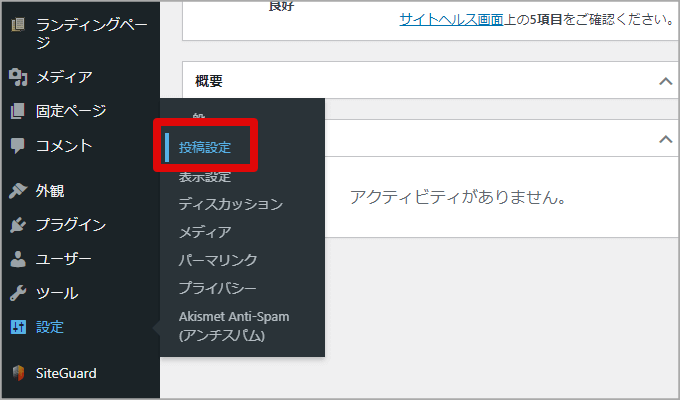Click the 固定ページ pages icon
680x400 pixels.
point(18,111)
